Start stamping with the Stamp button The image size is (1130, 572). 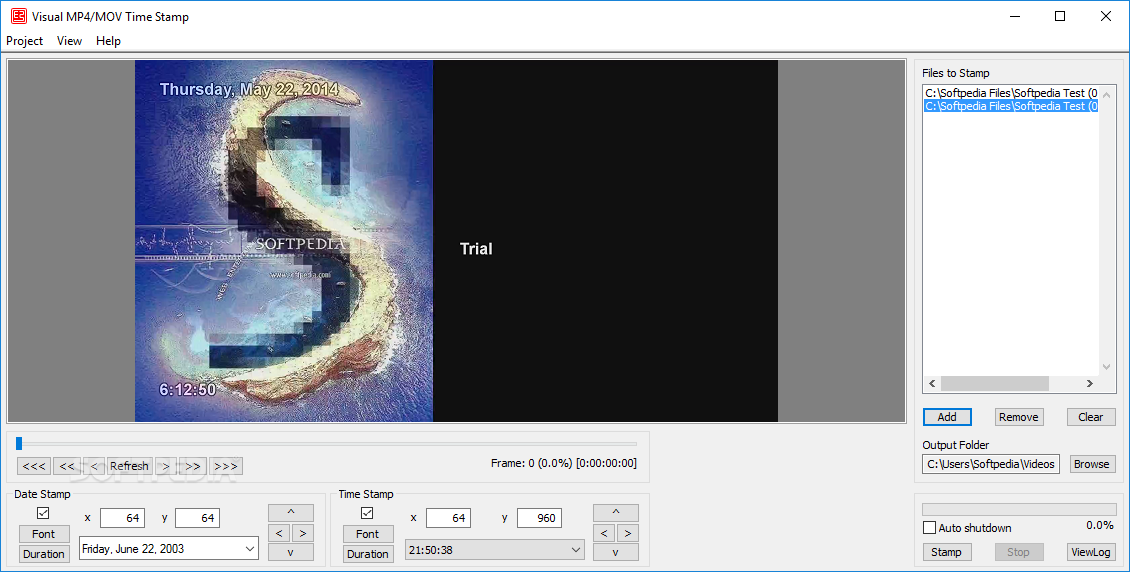pos(946,552)
